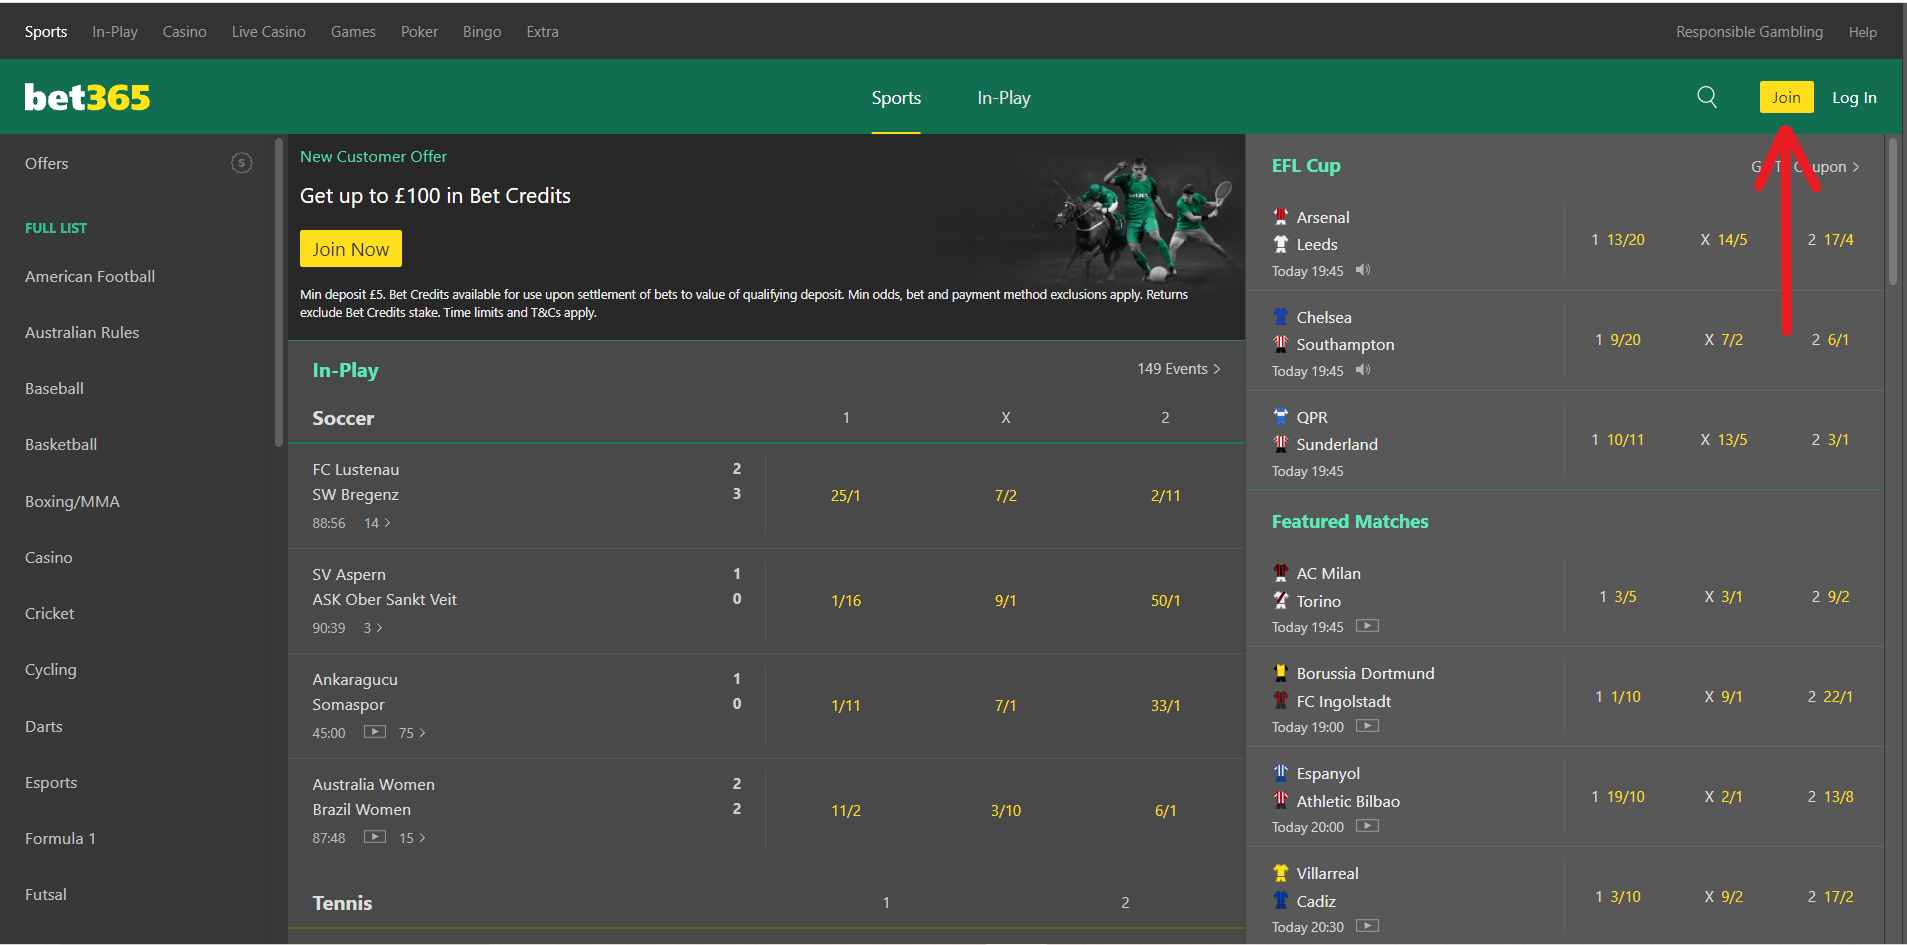This screenshot has width=1907, height=945.
Task: Open live stream icon for Espanyol v Athletic Bilbao
Action: click(1367, 826)
